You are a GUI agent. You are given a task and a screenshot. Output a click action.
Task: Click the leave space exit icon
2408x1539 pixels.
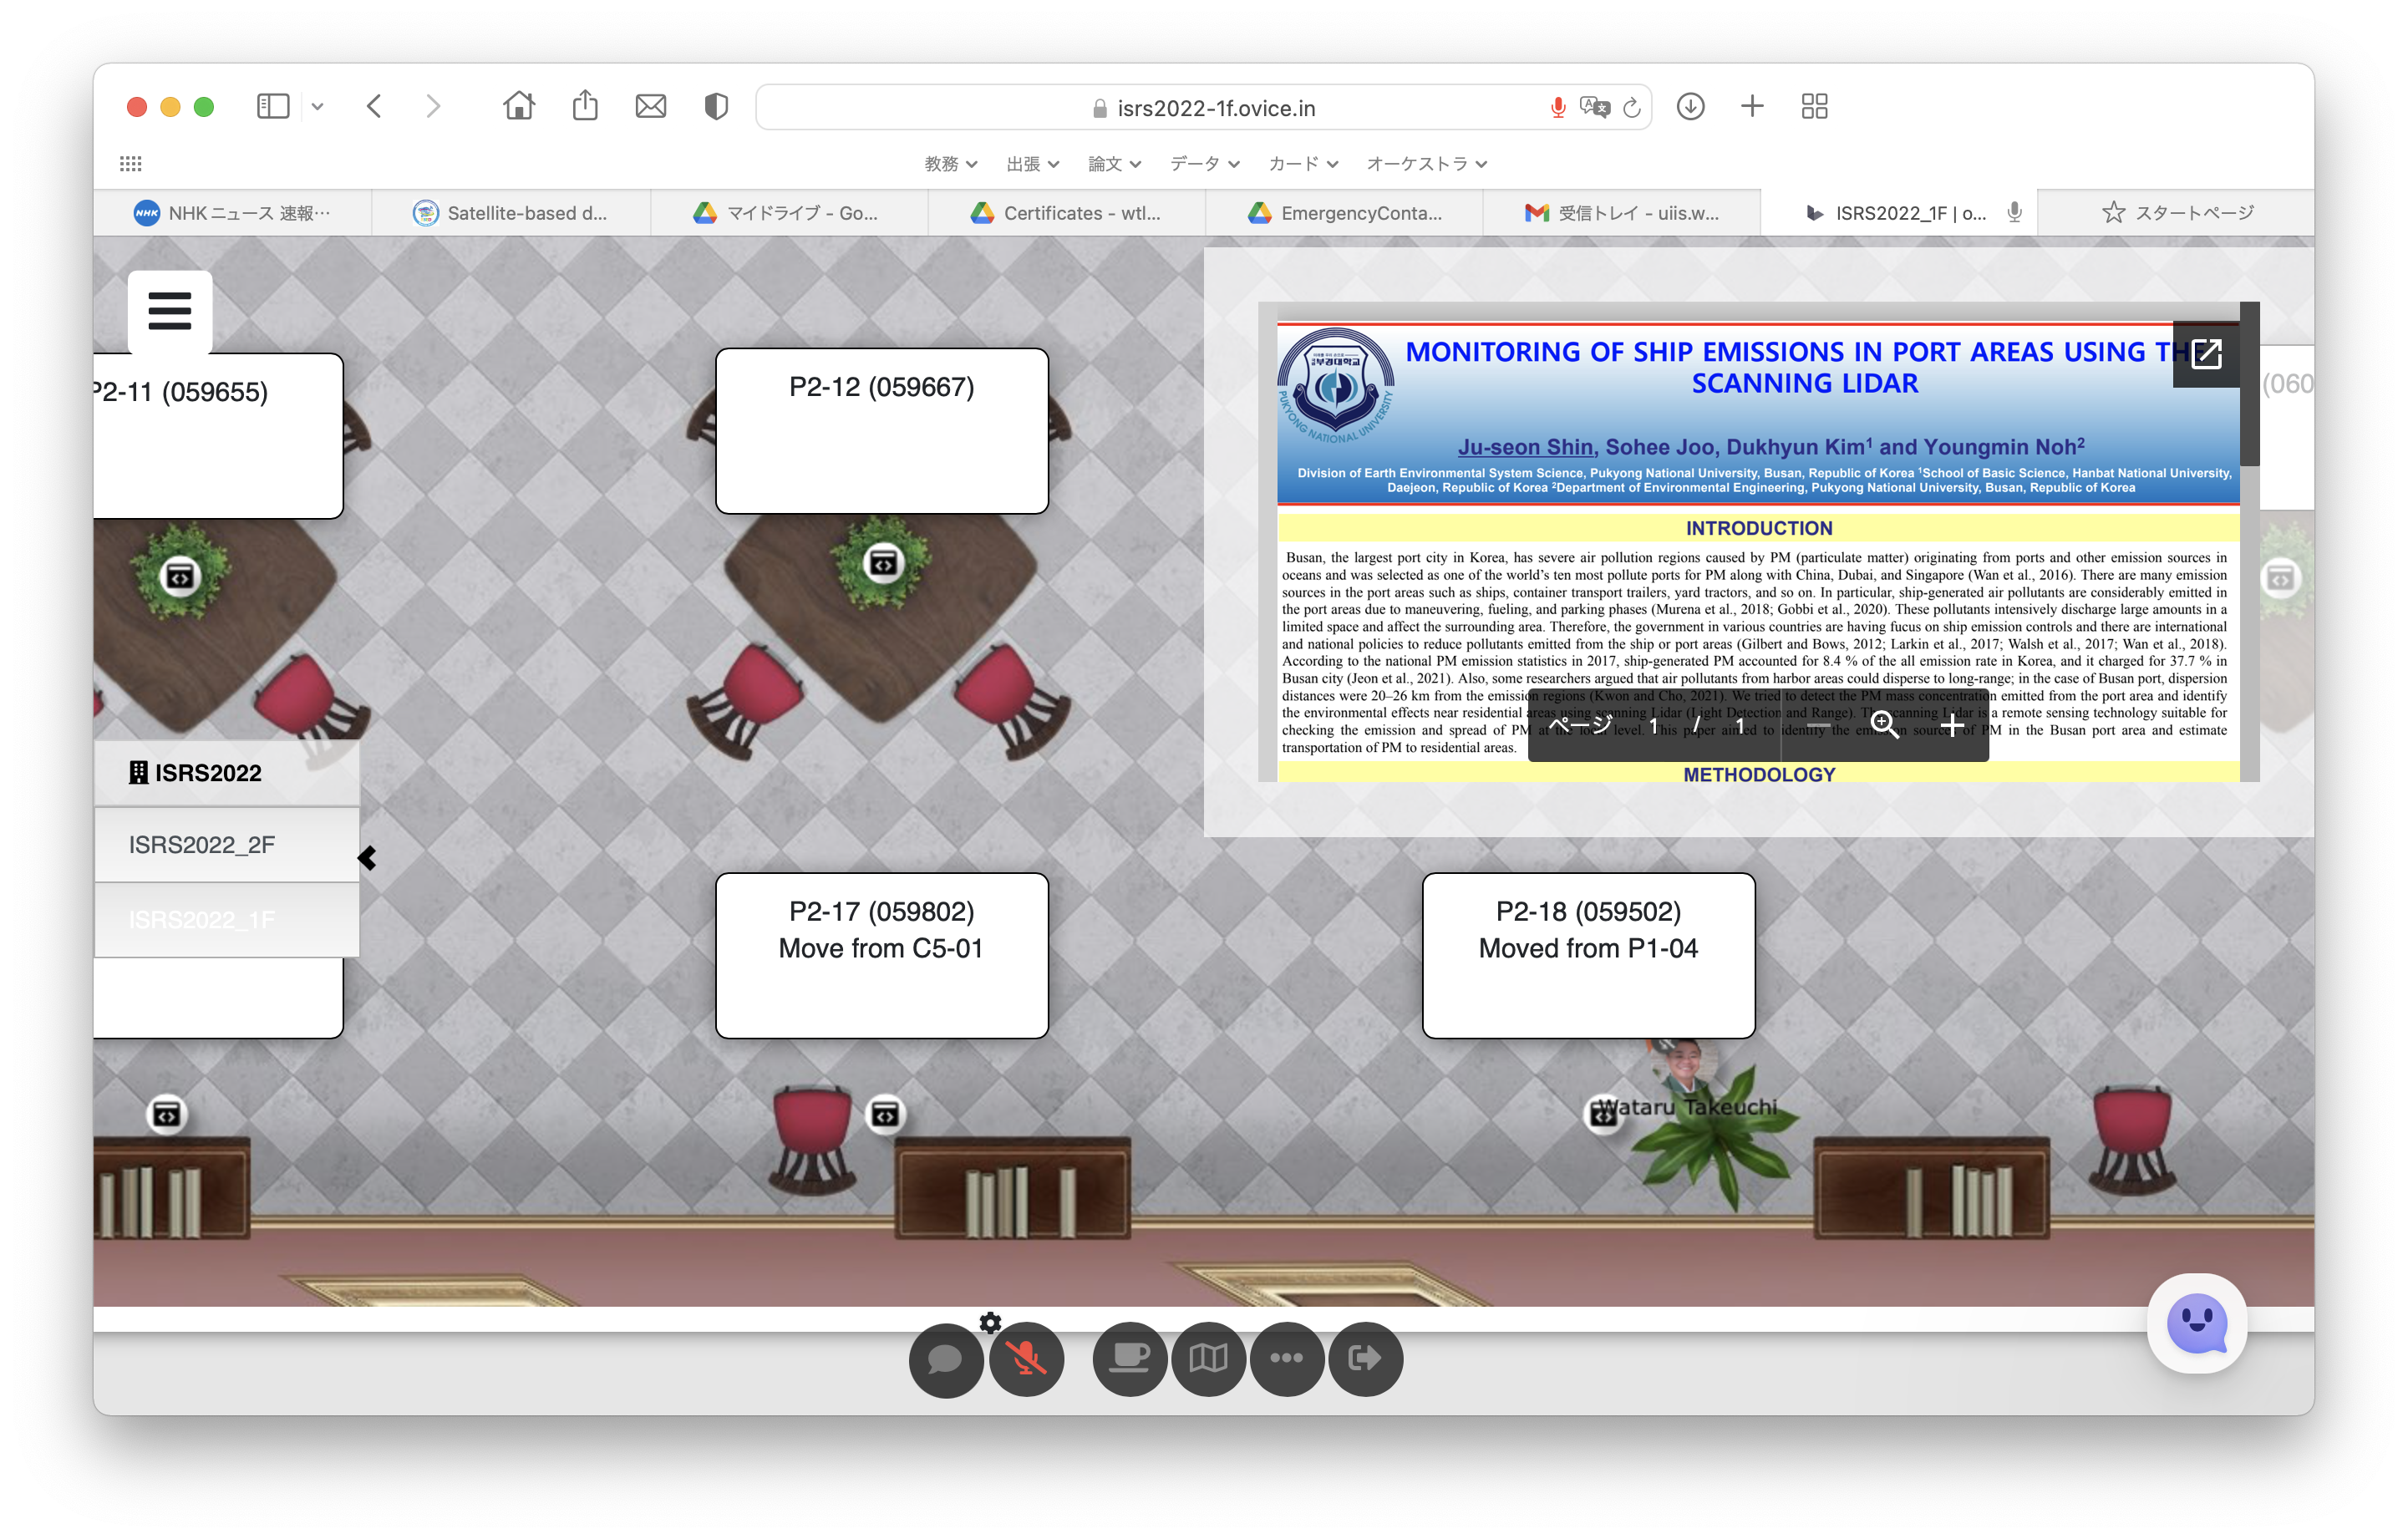[1366, 1359]
